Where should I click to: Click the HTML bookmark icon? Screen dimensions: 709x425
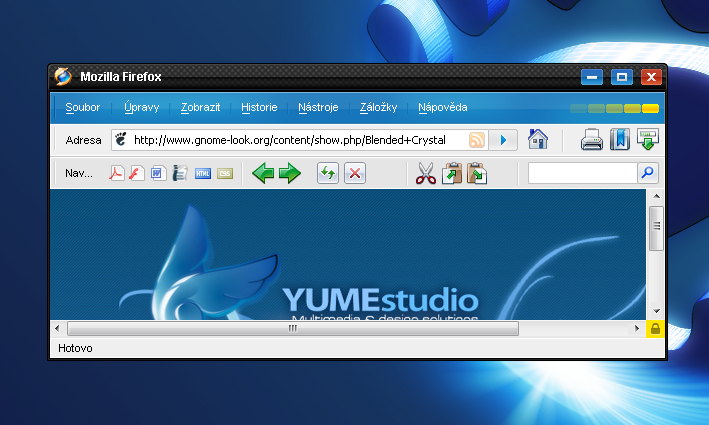point(203,174)
